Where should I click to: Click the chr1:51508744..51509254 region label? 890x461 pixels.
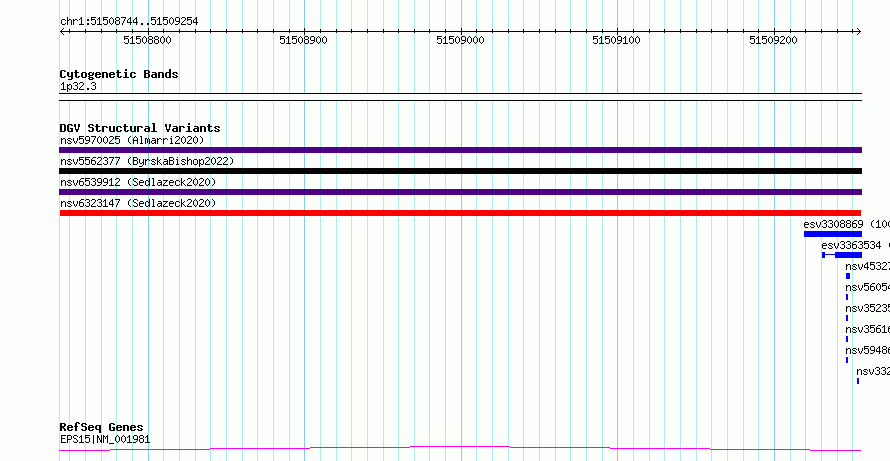coord(129,22)
